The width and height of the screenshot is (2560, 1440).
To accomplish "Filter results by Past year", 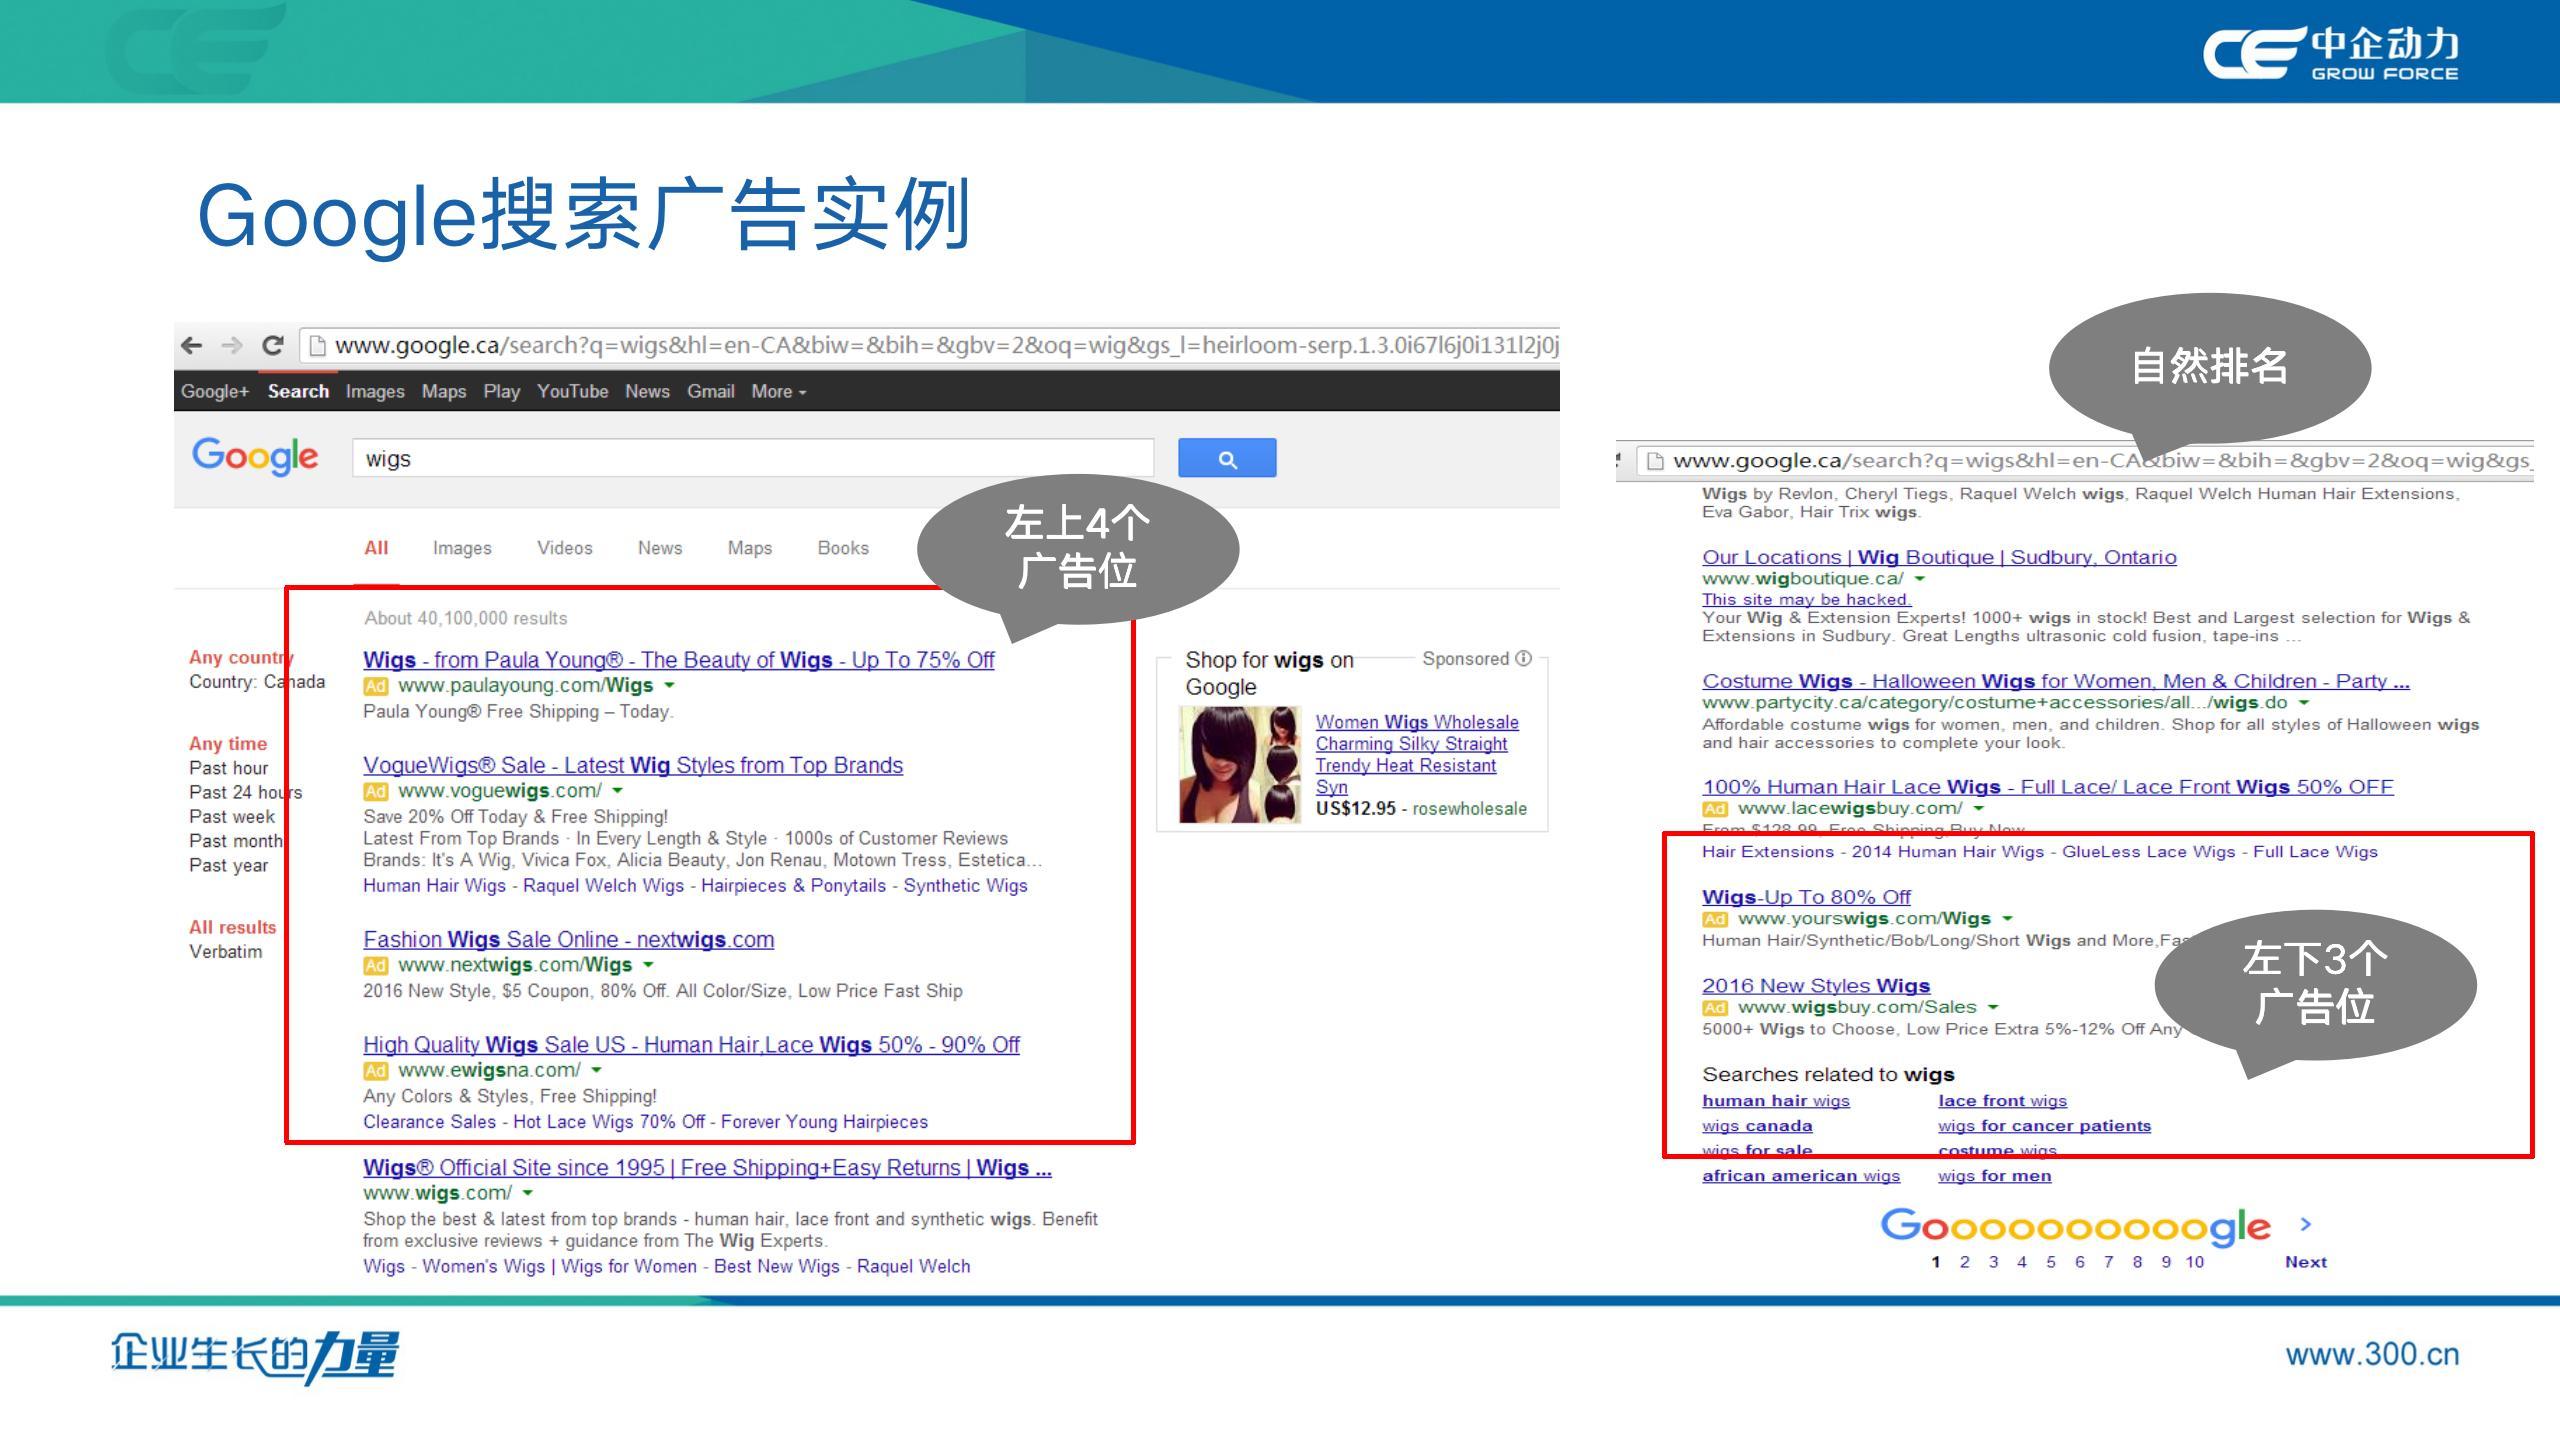I will 229,866.
